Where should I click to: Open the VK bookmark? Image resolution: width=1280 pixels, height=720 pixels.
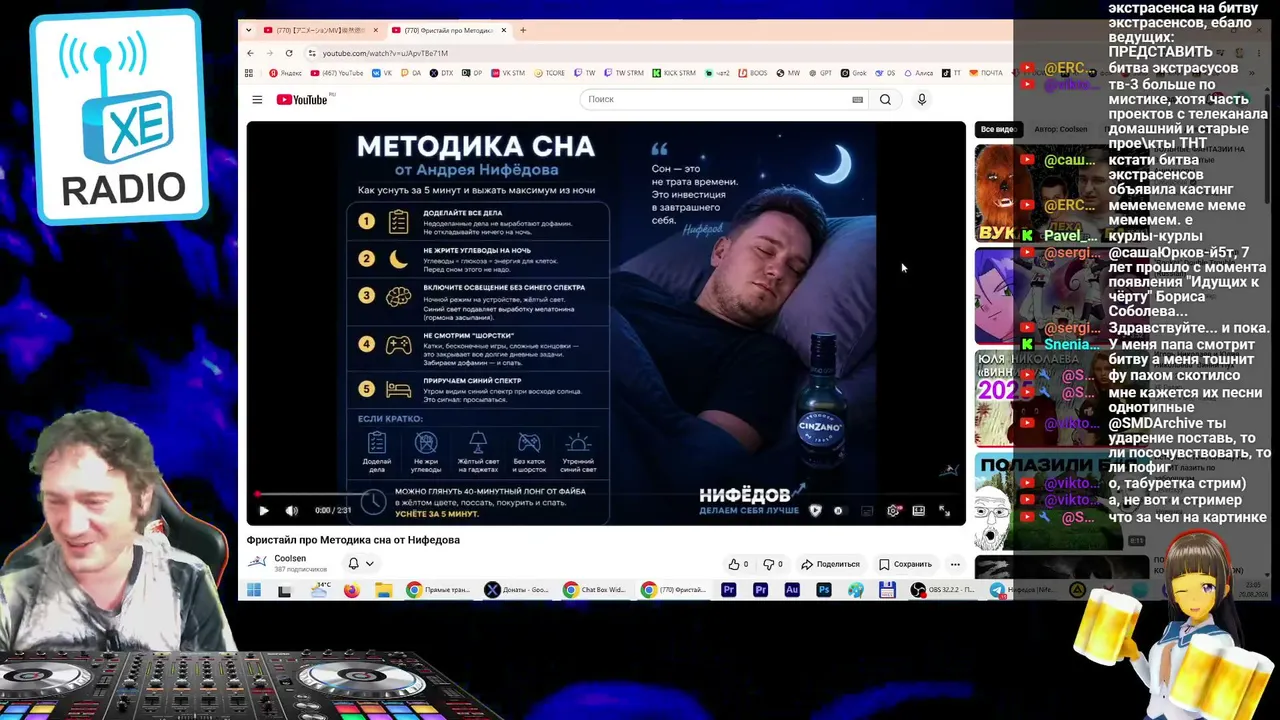381,73
